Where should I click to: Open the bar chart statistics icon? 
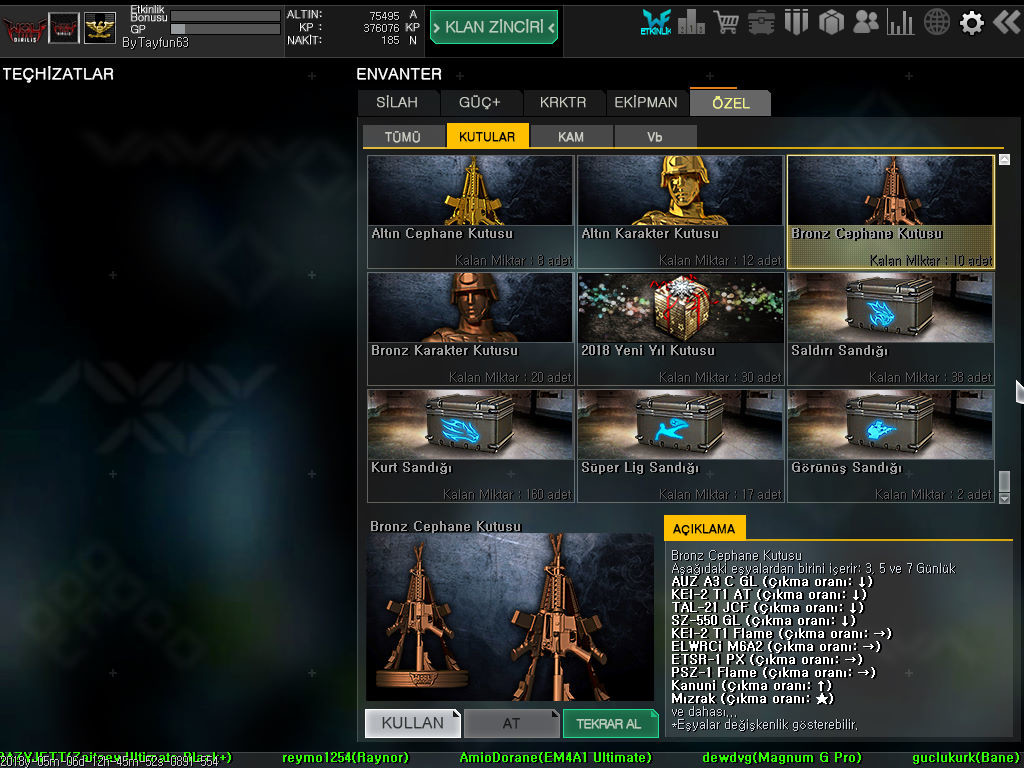pyautogui.click(x=901, y=23)
